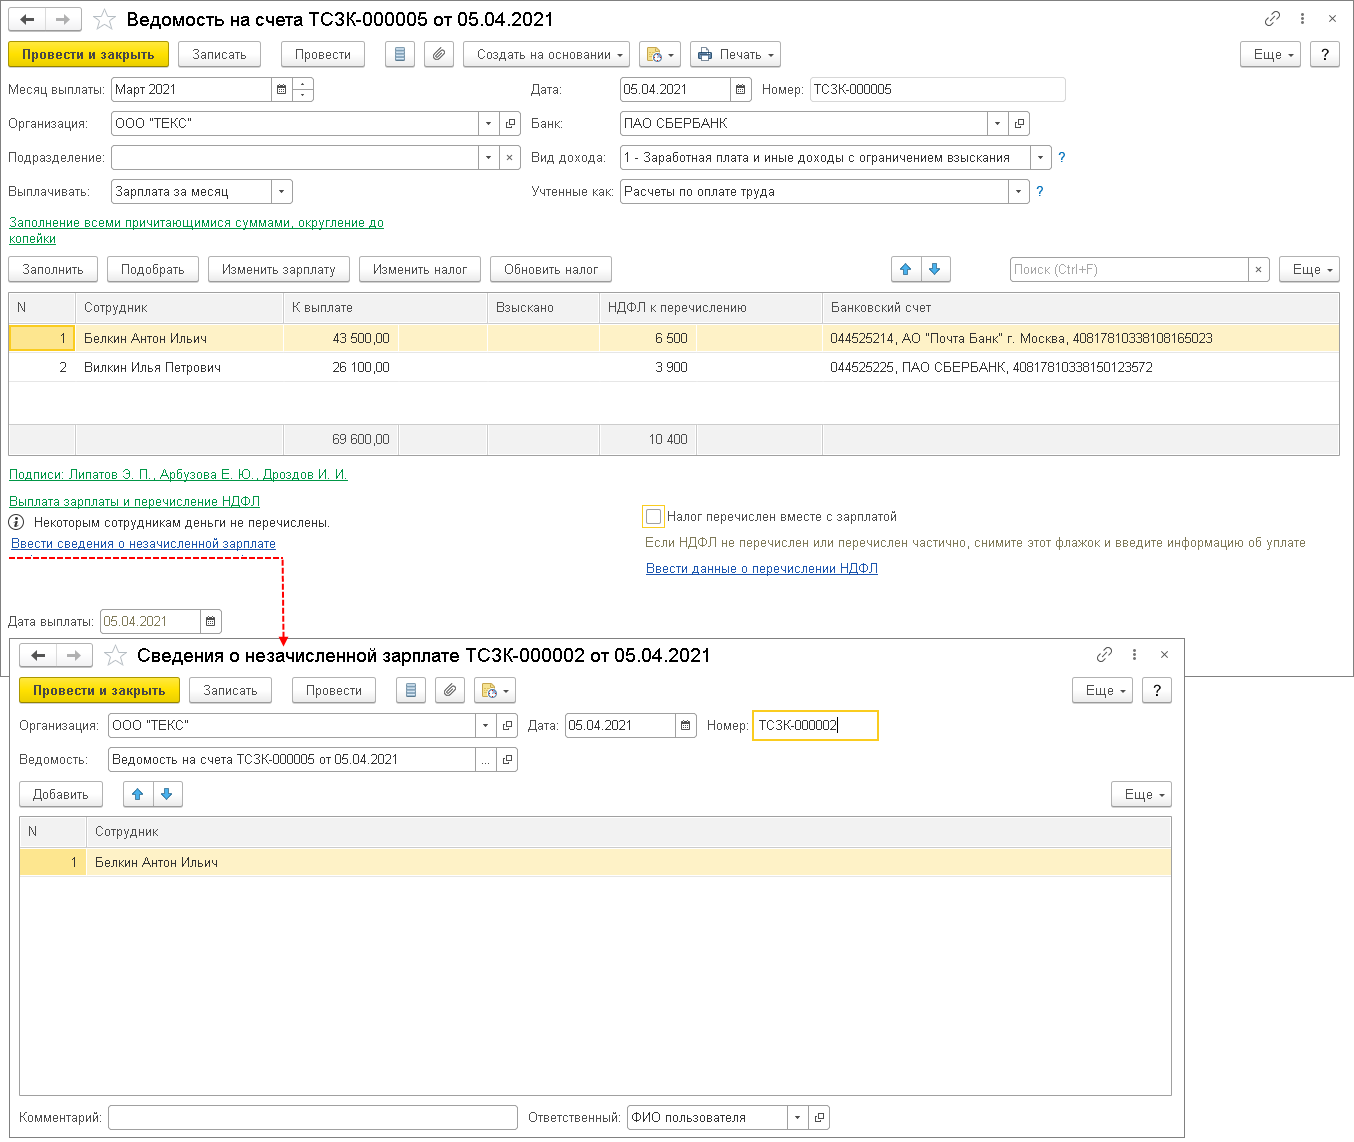Expand Организация dropdown in Ведомость
The height and width of the screenshot is (1142, 1354).
pyautogui.click(x=488, y=123)
